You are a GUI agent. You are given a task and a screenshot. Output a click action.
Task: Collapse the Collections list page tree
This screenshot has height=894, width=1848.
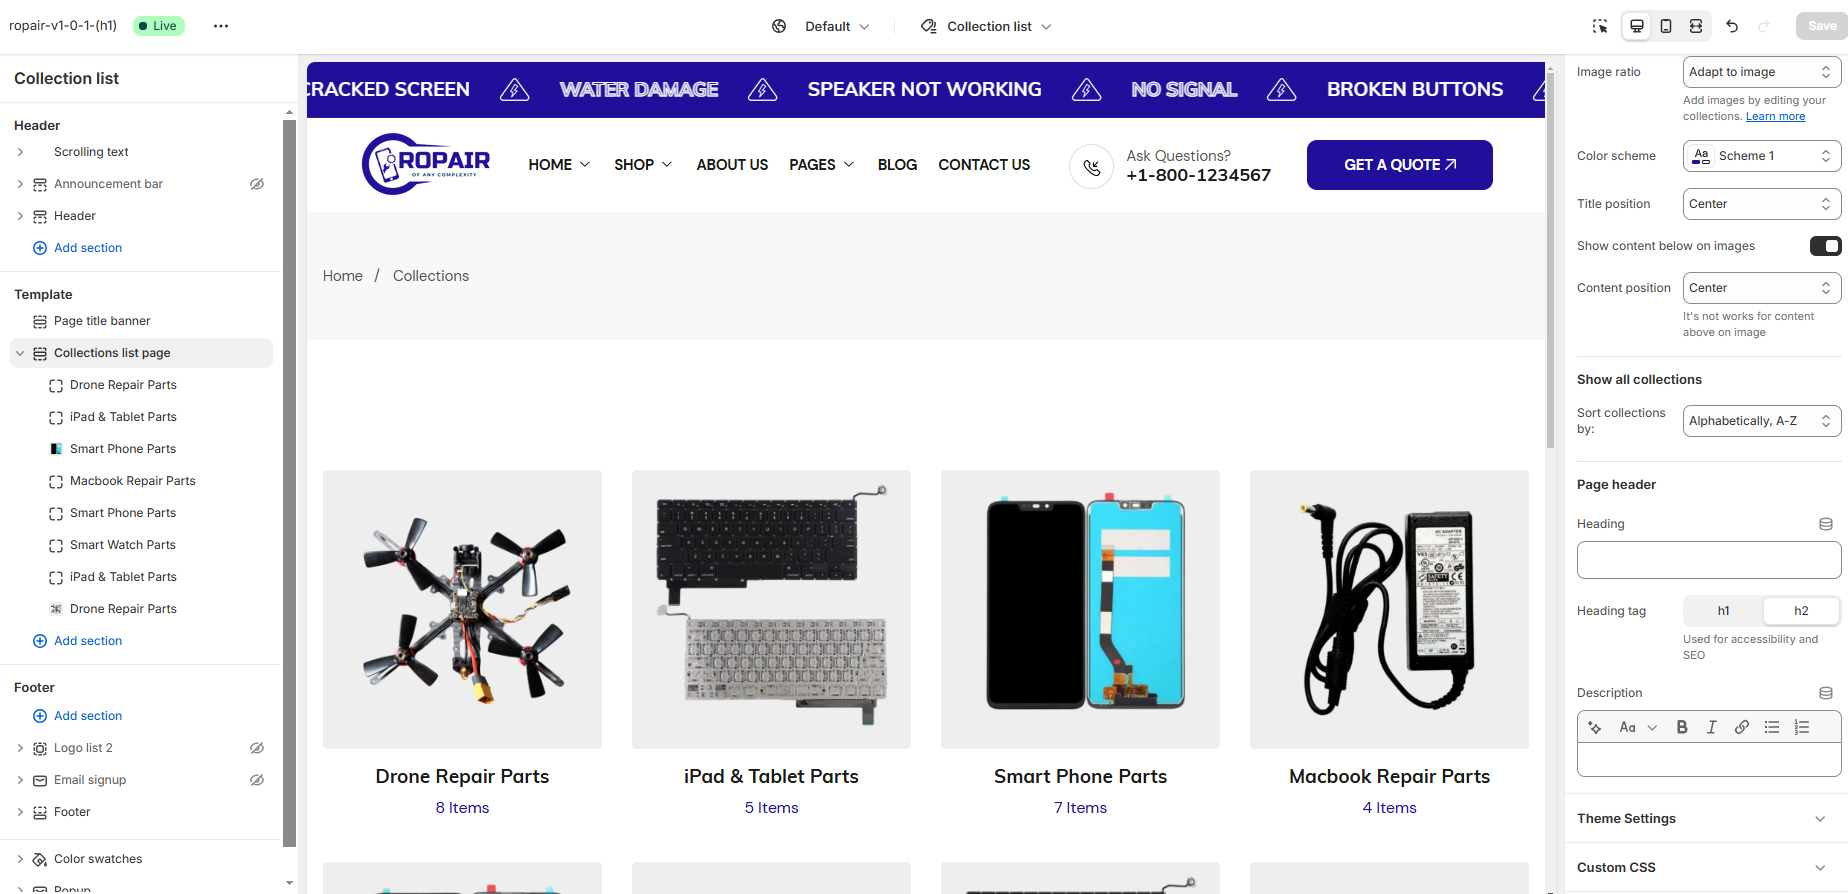(20, 353)
